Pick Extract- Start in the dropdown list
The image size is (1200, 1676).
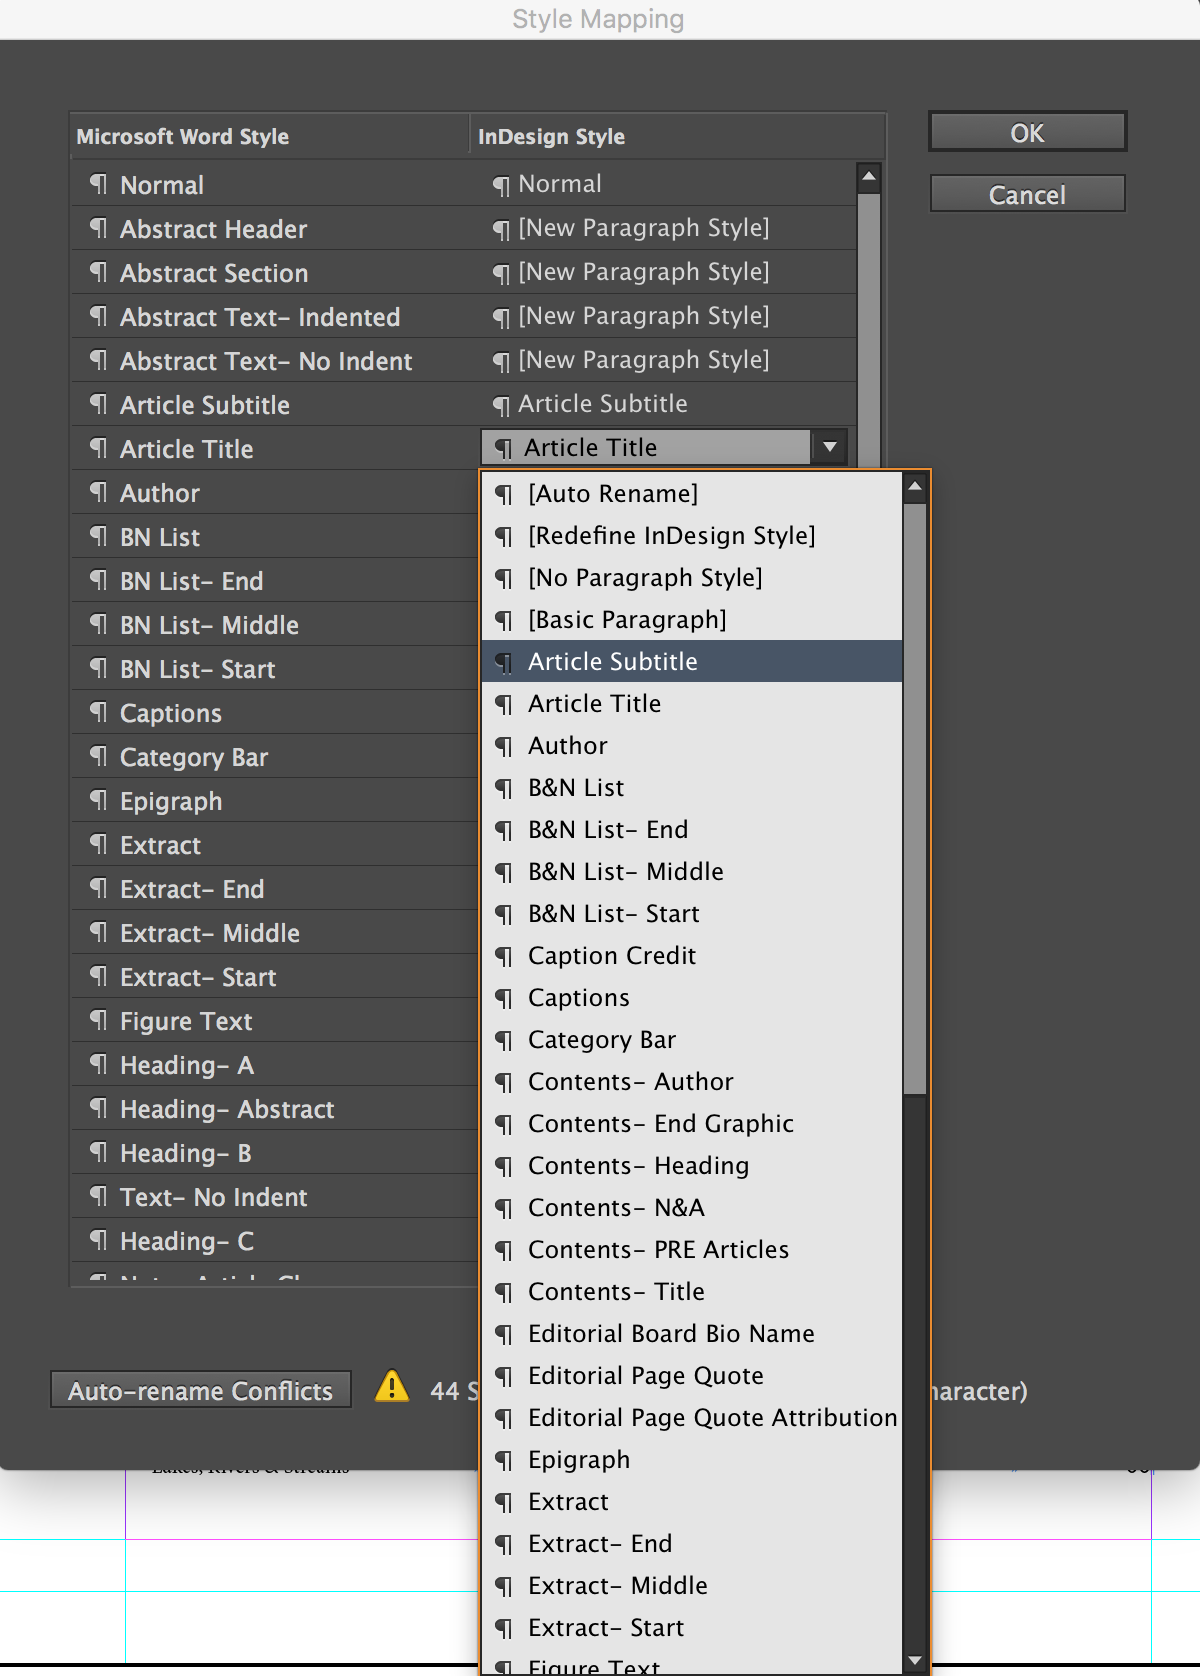coord(692,1627)
